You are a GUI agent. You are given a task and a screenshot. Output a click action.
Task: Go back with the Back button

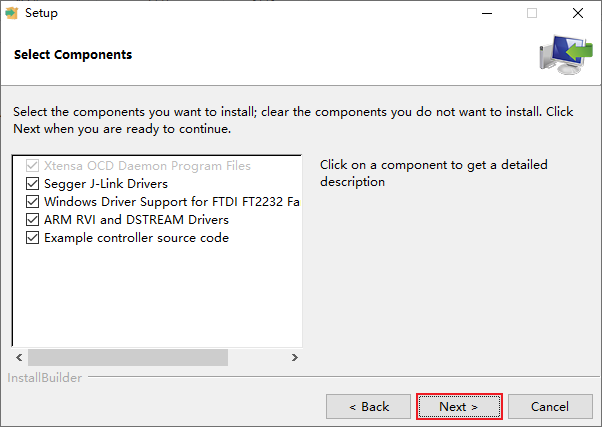(x=369, y=407)
